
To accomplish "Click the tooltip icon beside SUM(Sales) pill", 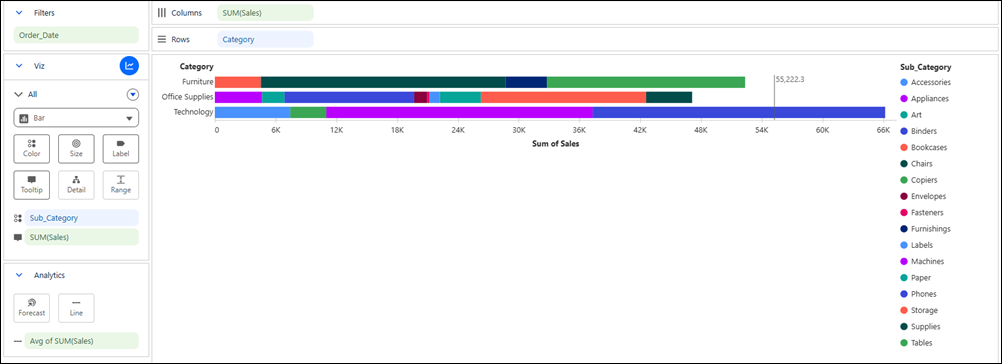I will point(18,237).
